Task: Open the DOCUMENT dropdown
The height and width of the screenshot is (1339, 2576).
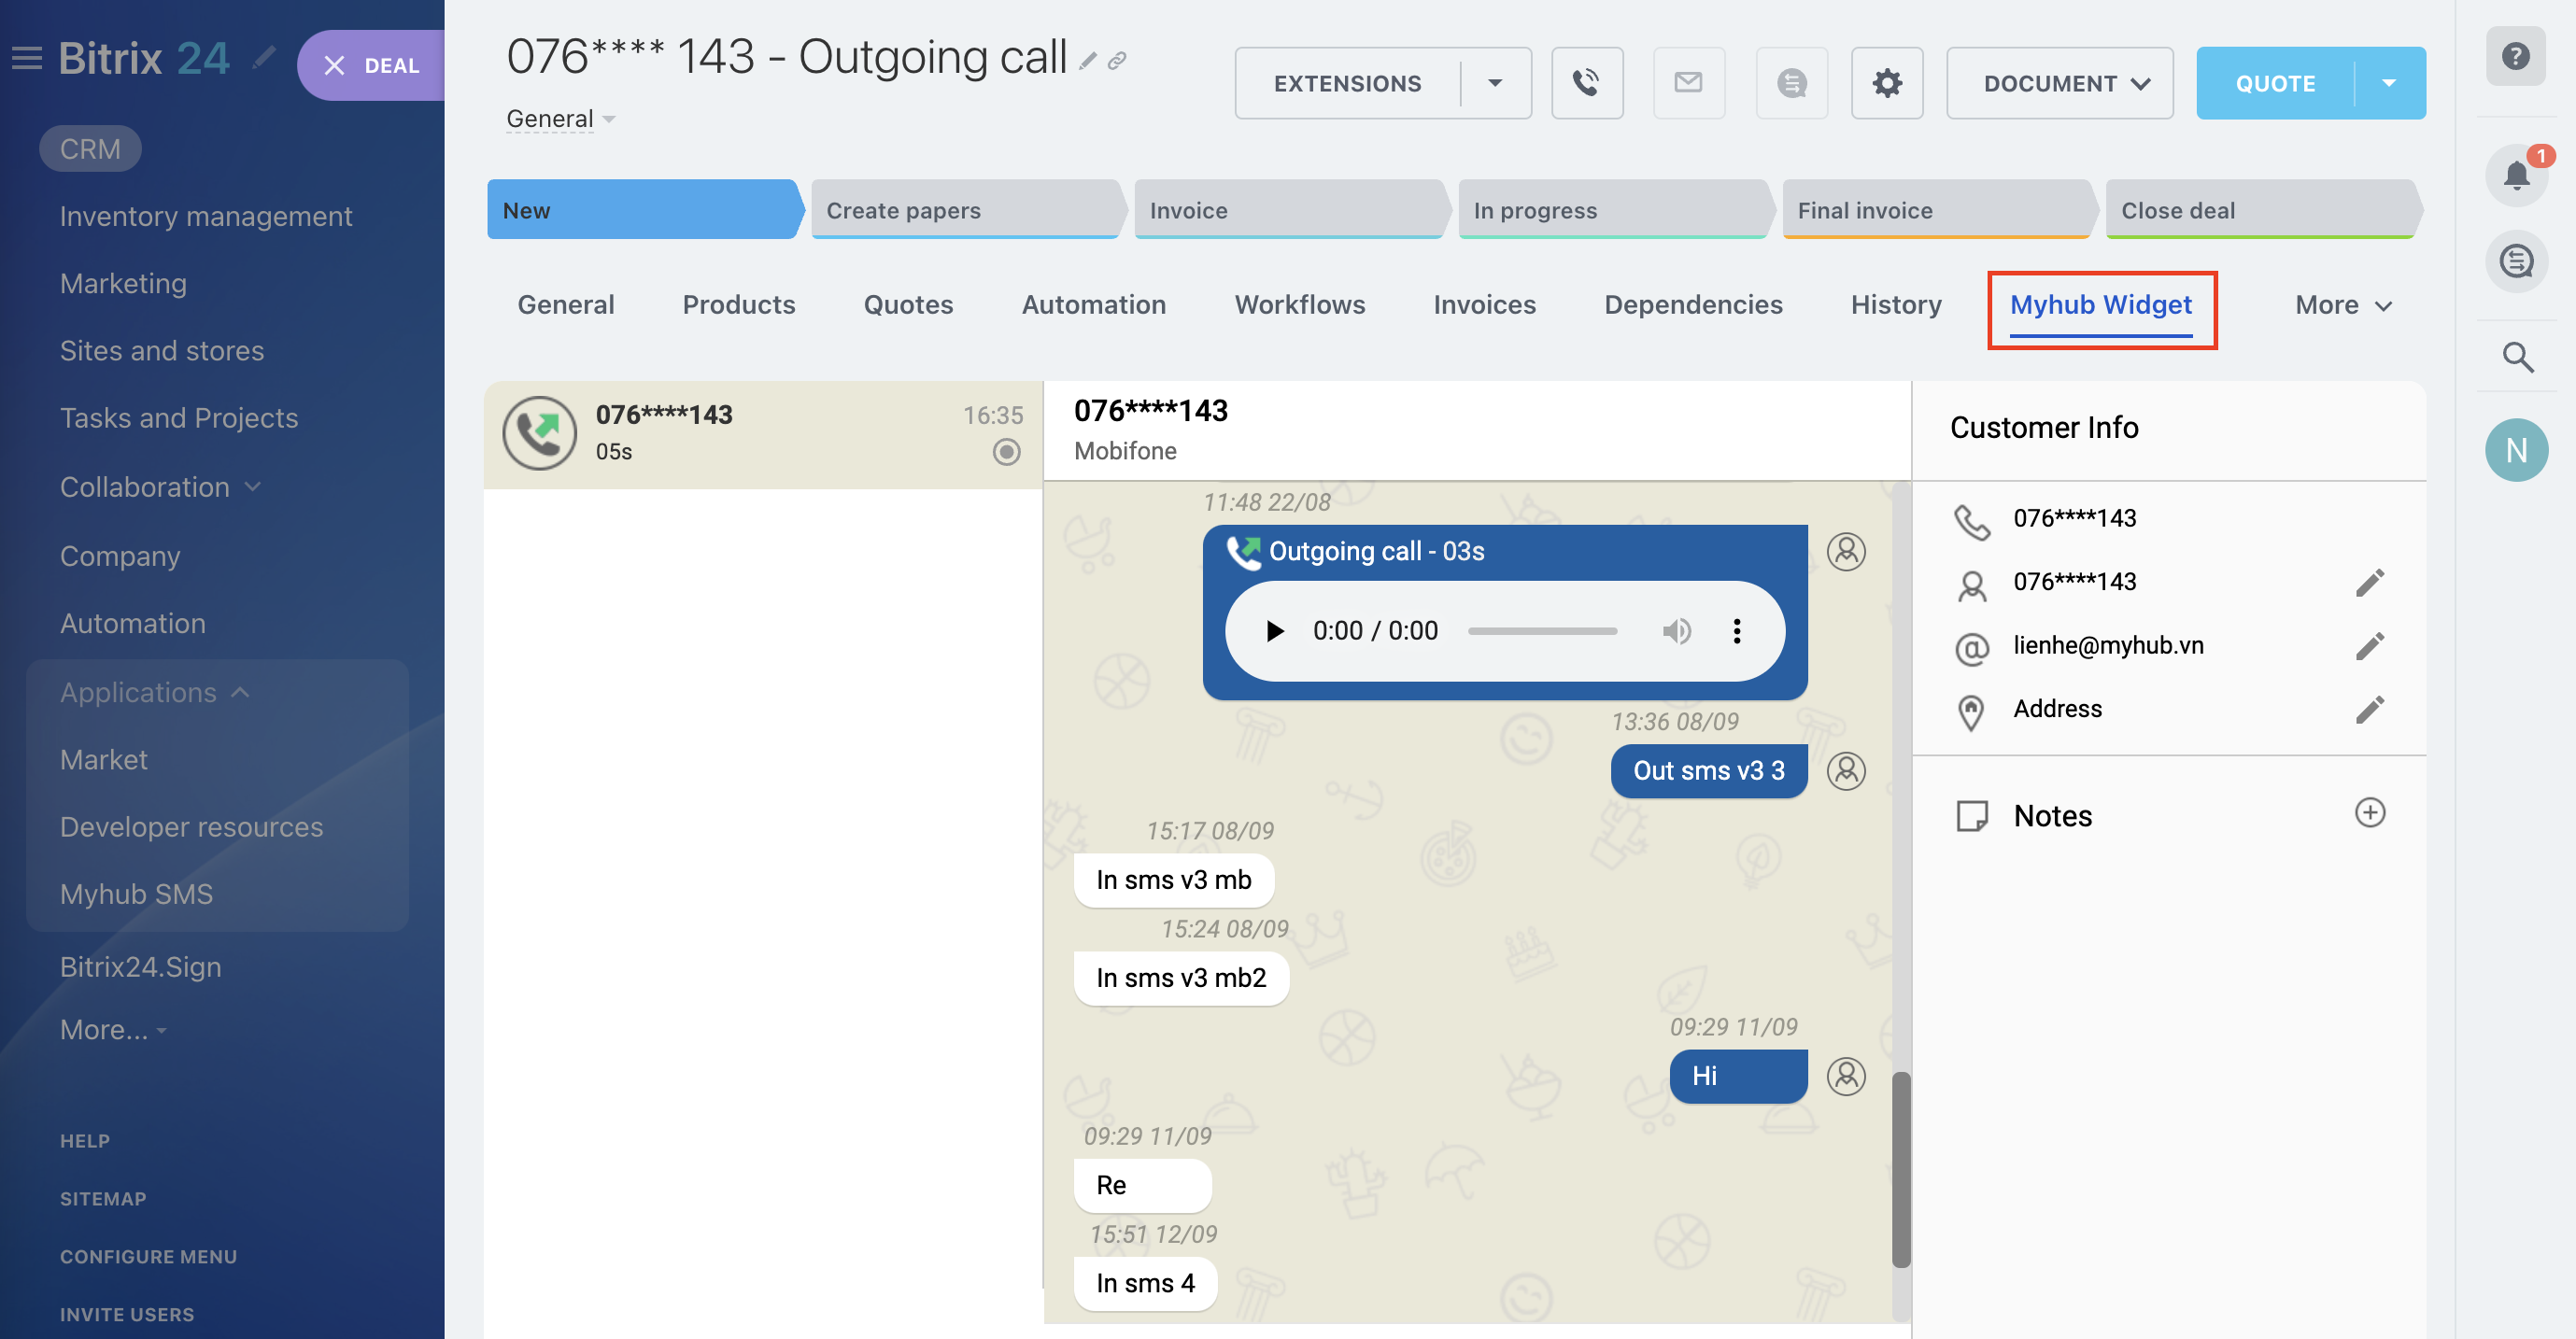Action: (x=2059, y=83)
